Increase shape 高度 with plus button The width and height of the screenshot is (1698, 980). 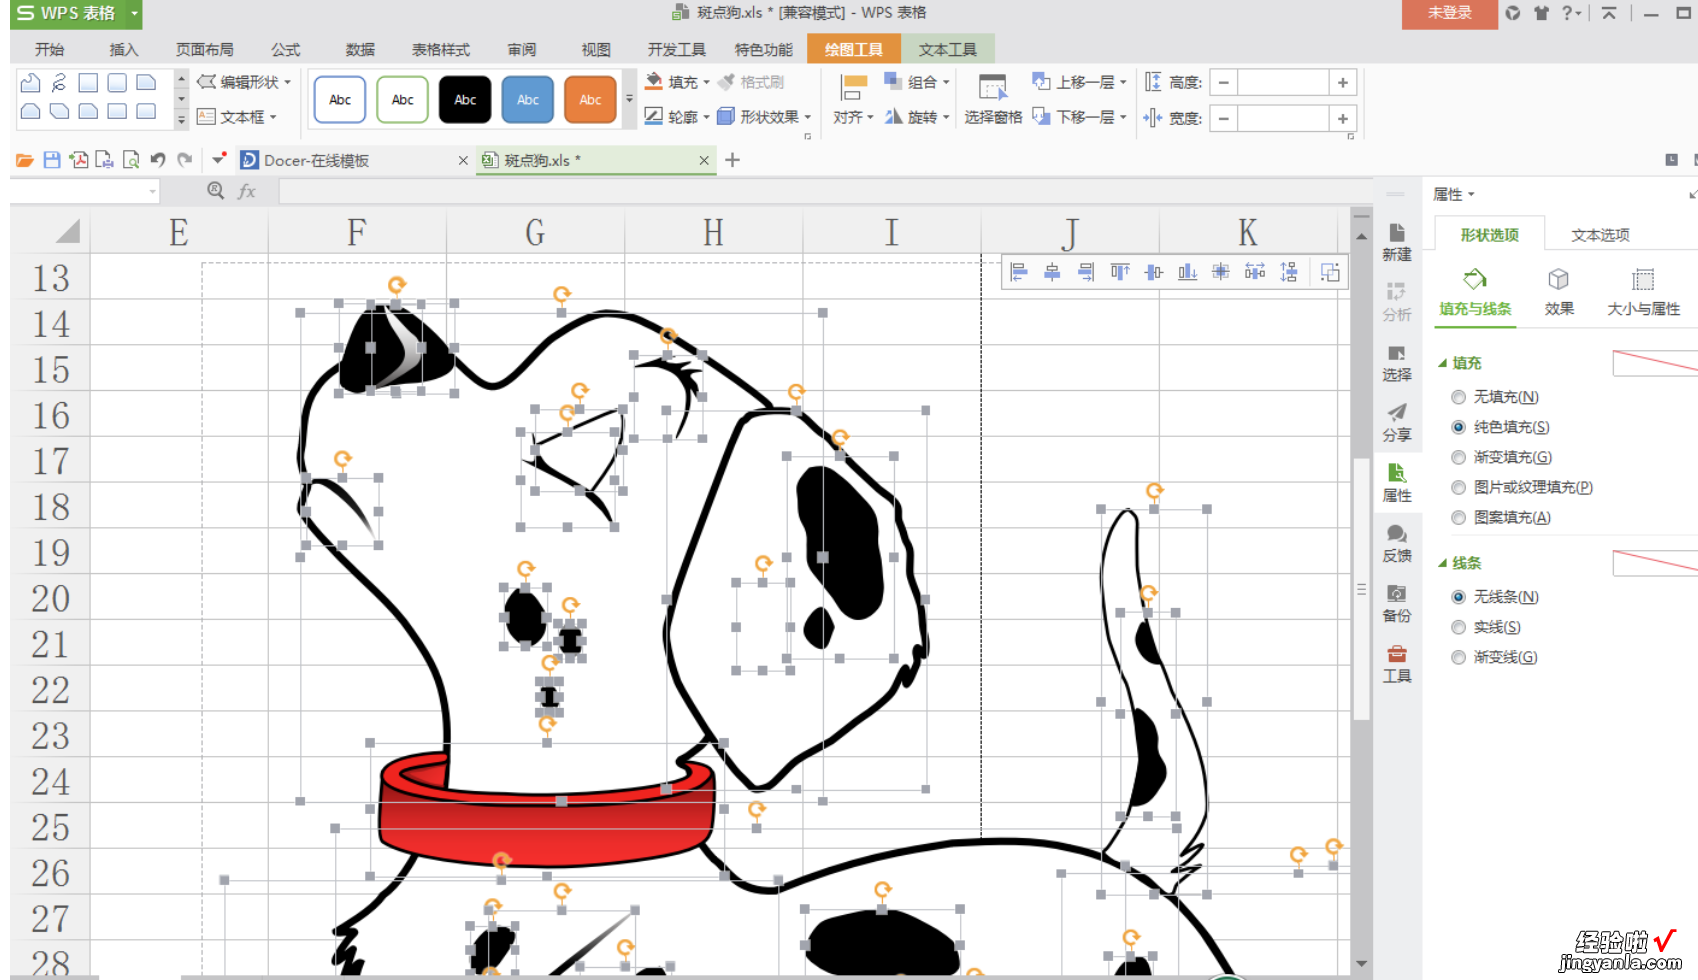(1343, 83)
